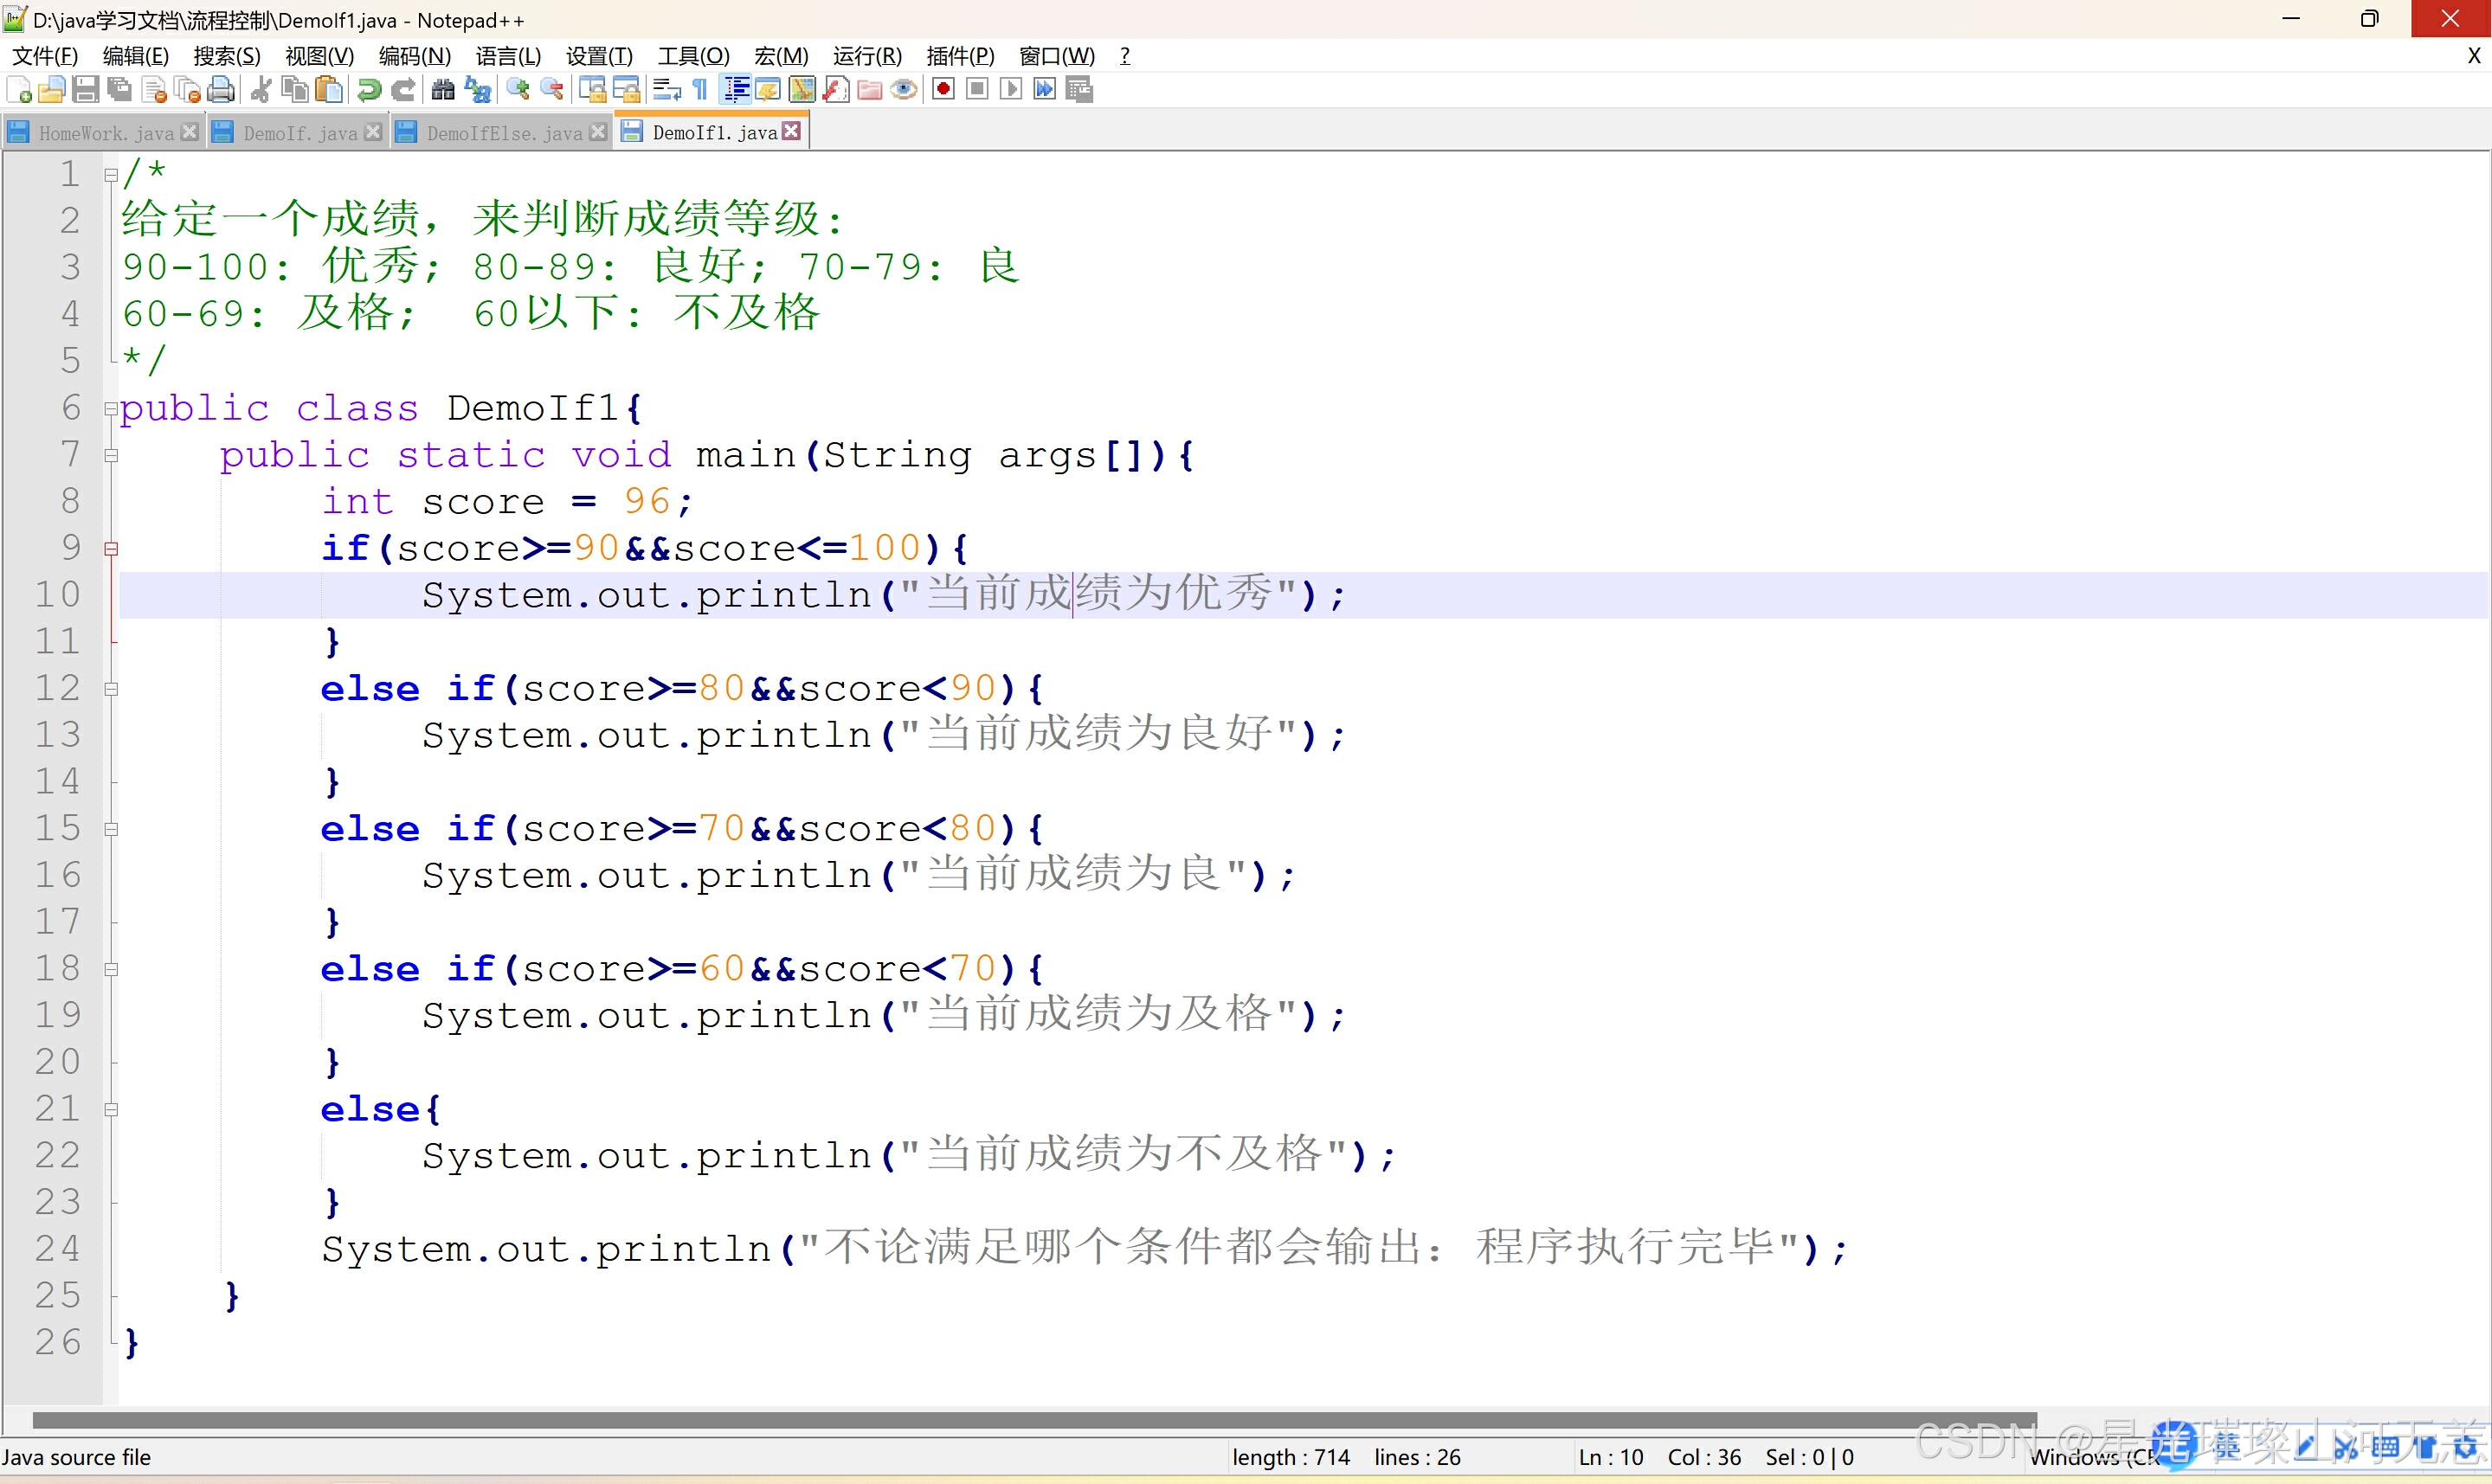
Task: Start macro recording with red dot icon
Action: tap(943, 90)
